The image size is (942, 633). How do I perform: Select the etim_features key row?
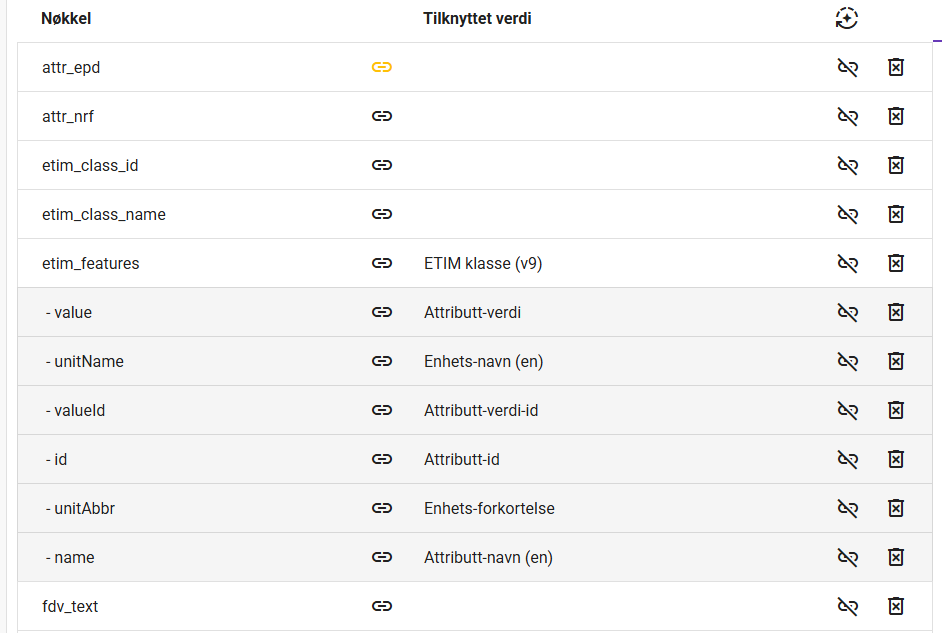point(475,263)
